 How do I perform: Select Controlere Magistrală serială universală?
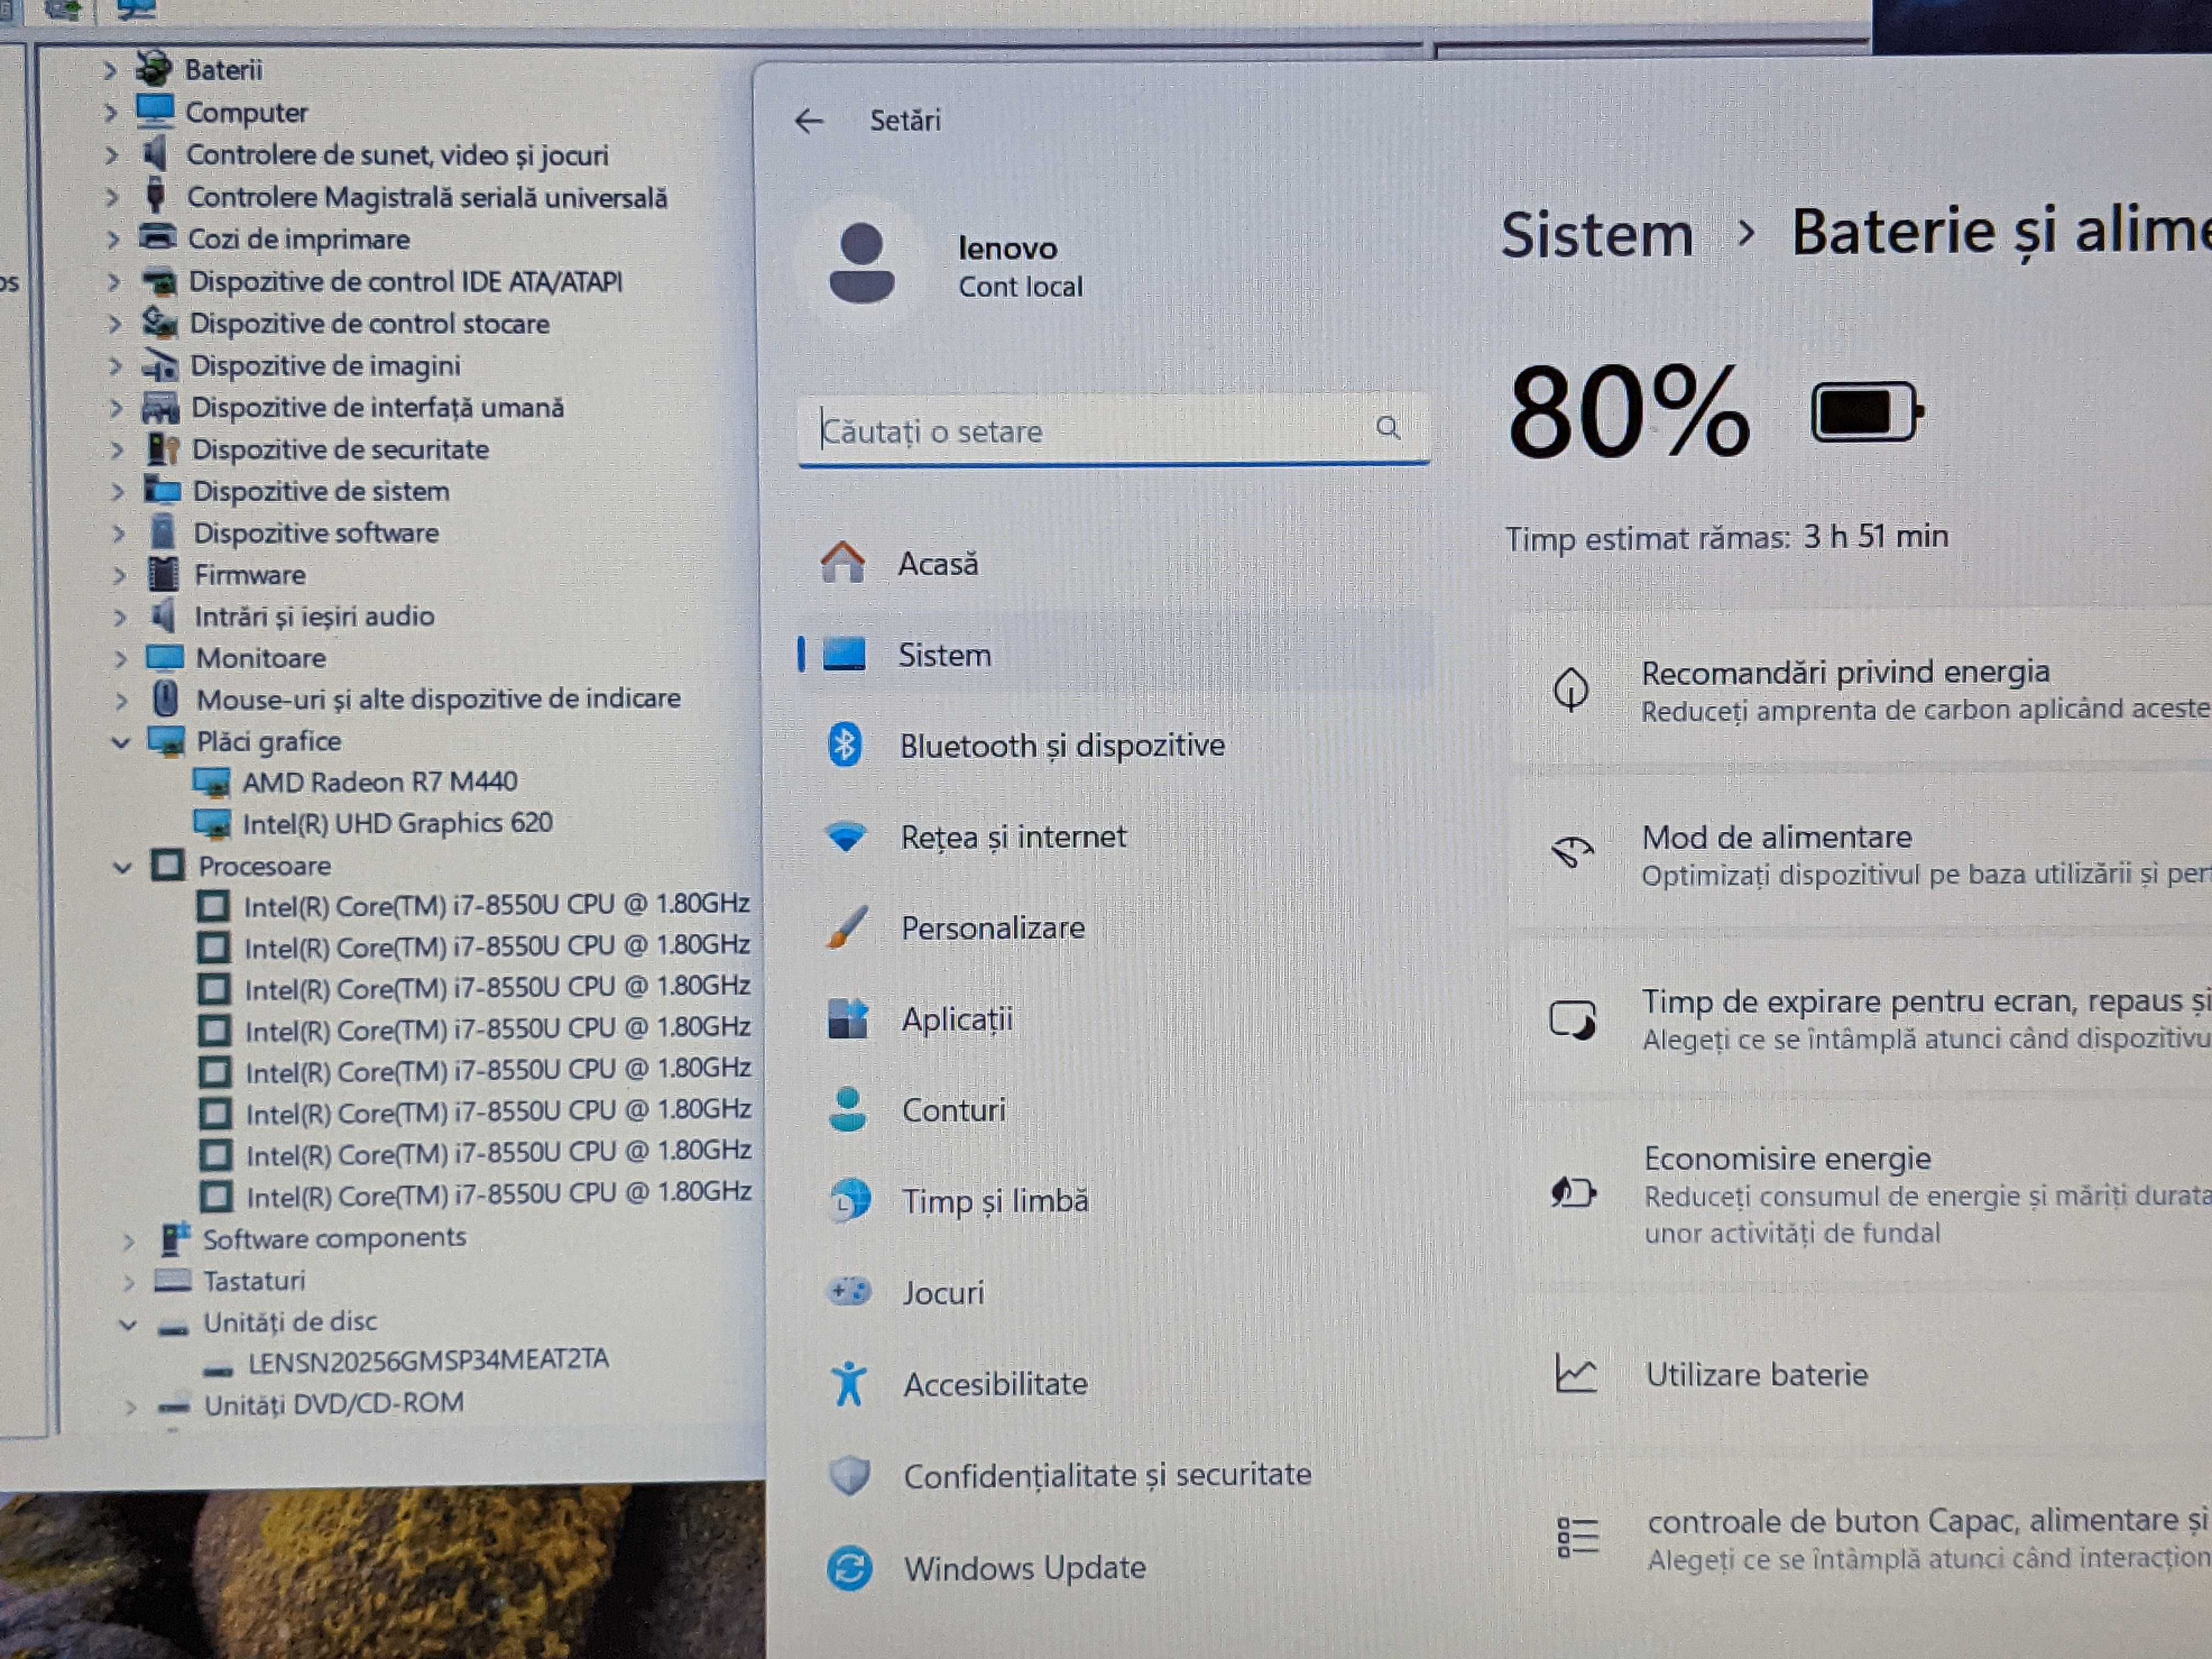tap(426, 198)
